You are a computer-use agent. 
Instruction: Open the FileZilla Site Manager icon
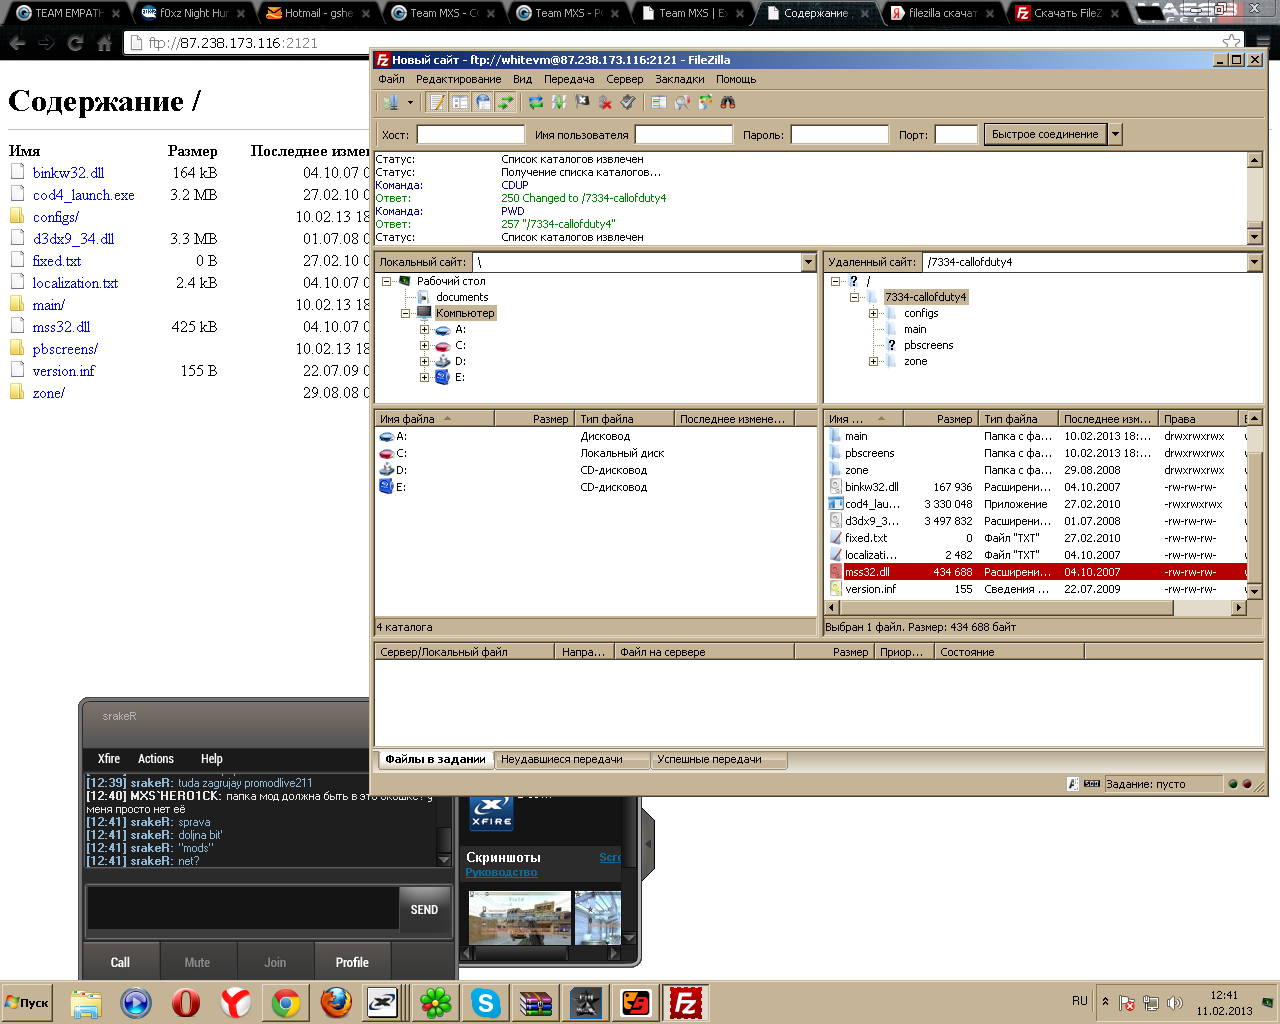pos(391,102)
